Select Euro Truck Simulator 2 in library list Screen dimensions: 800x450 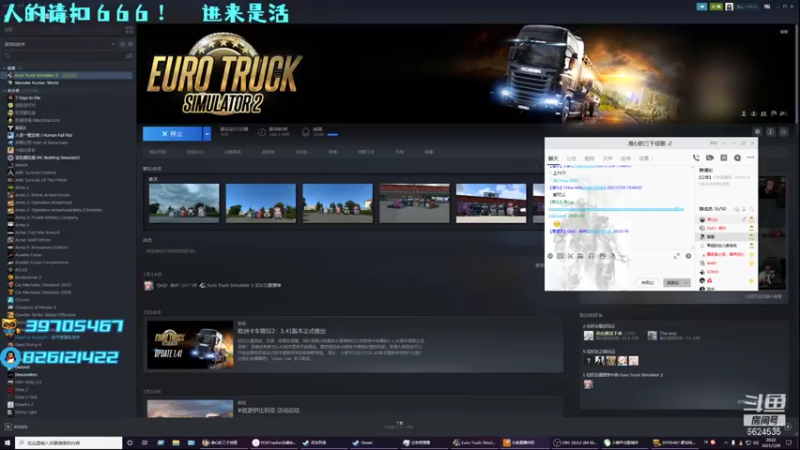pos(66,75)
